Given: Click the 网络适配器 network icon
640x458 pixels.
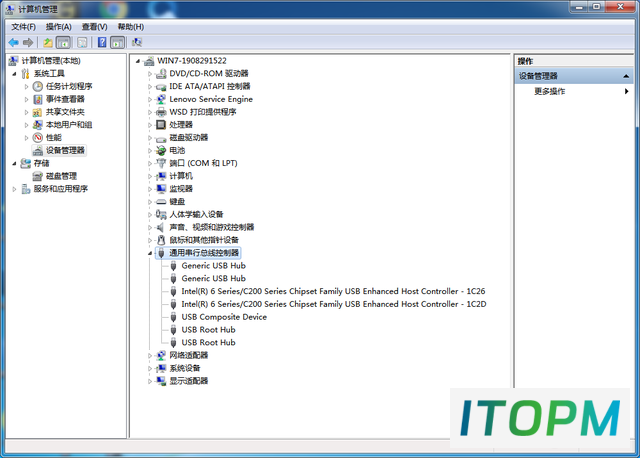Looking at the screenshot, I should (161, 355).
